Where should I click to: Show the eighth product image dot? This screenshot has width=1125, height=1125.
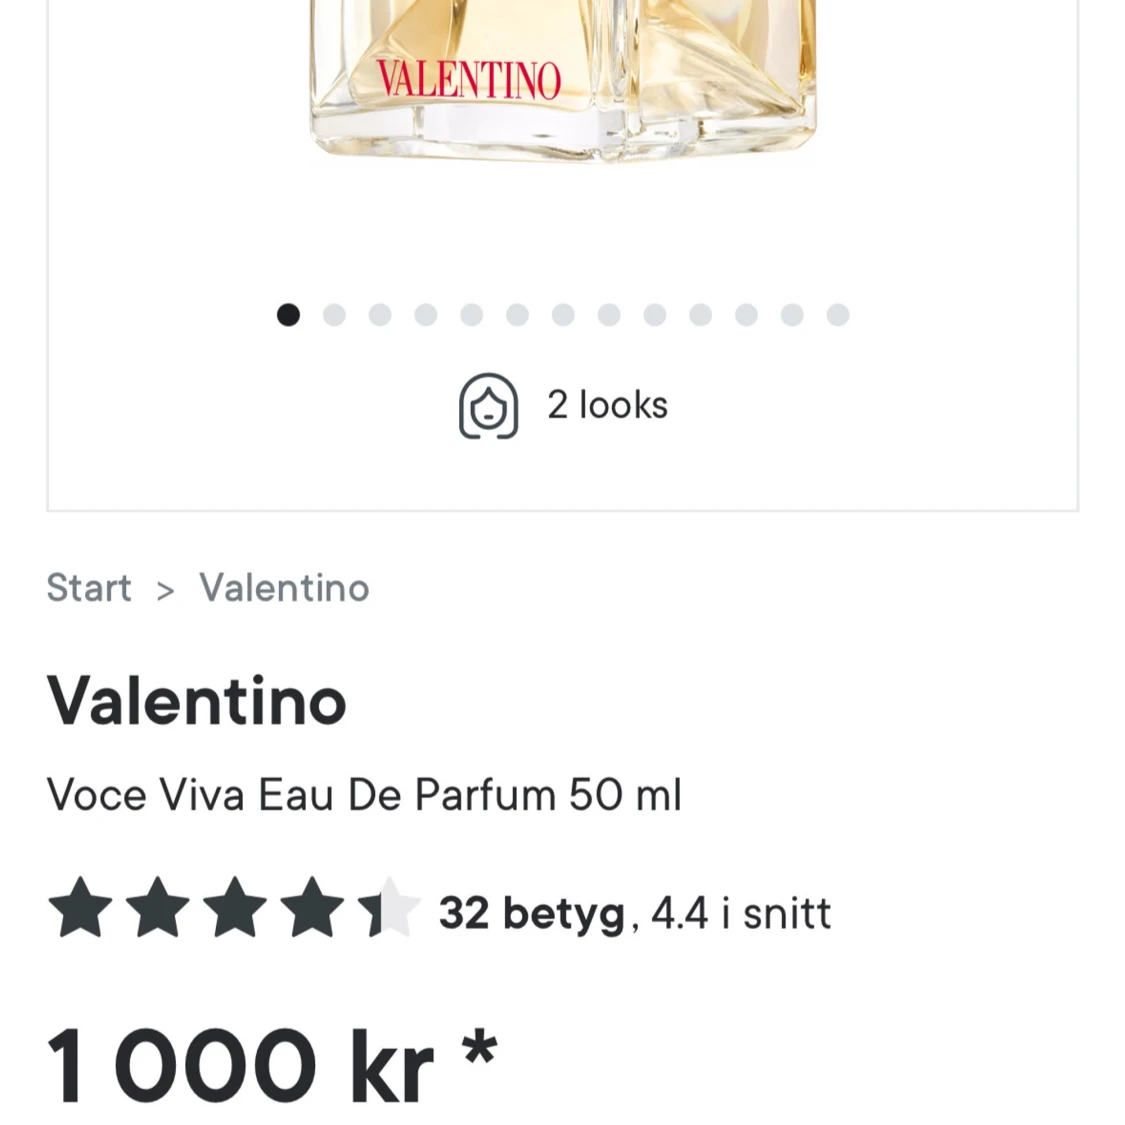point(609,314)
